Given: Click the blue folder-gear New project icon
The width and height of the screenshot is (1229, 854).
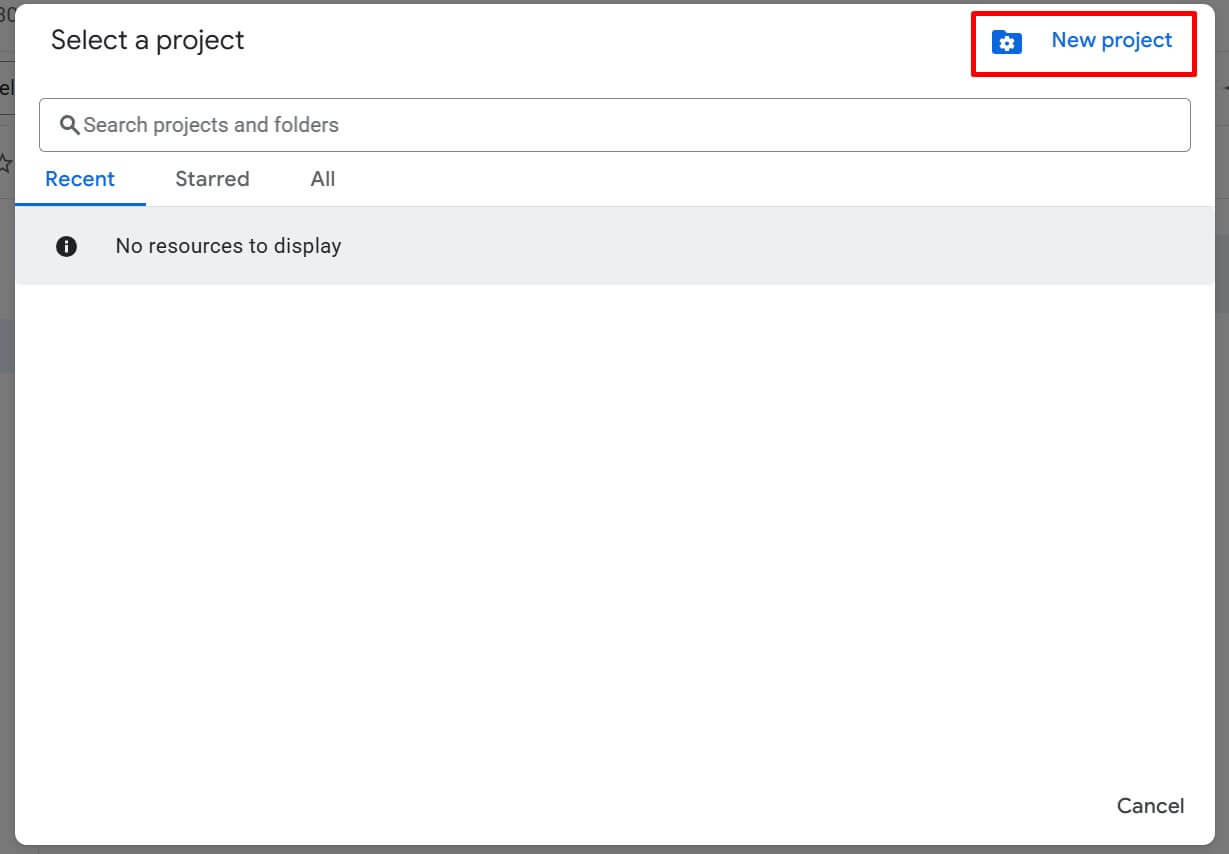Looking at the screenshot, I should point(1006,42).
